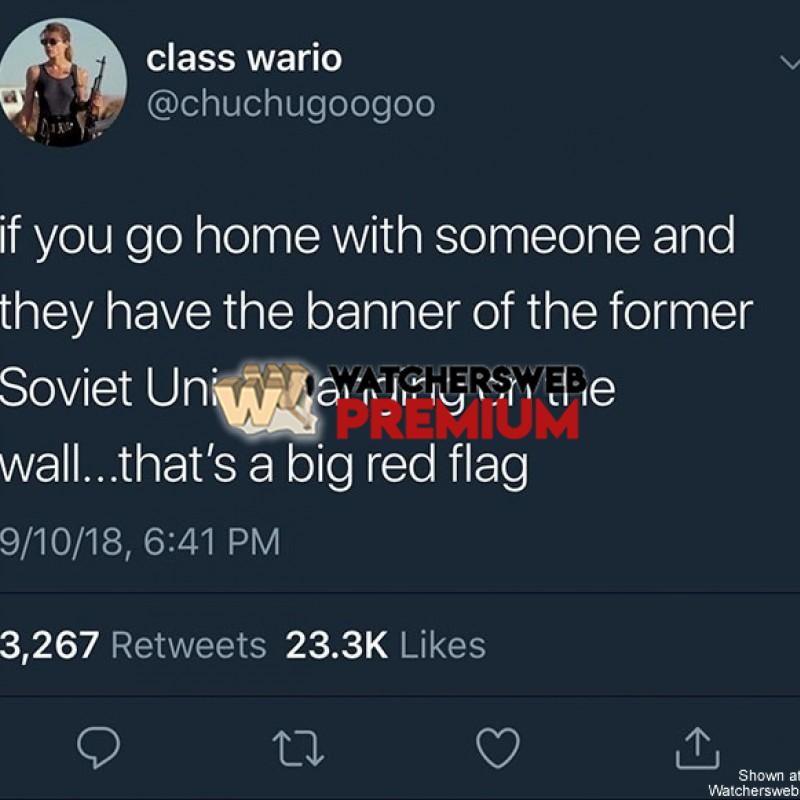This screenshot has height=800, width=800.
Task: Open the class wario display name
Action: 244,58
